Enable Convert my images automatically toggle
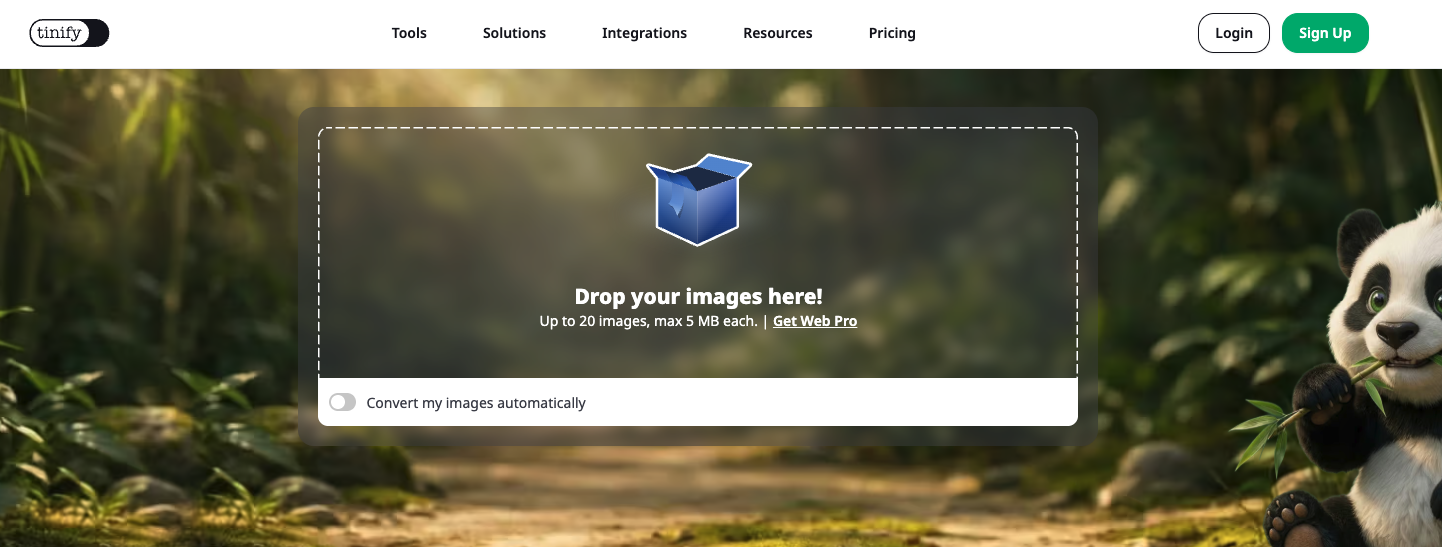 pos(343,402)
